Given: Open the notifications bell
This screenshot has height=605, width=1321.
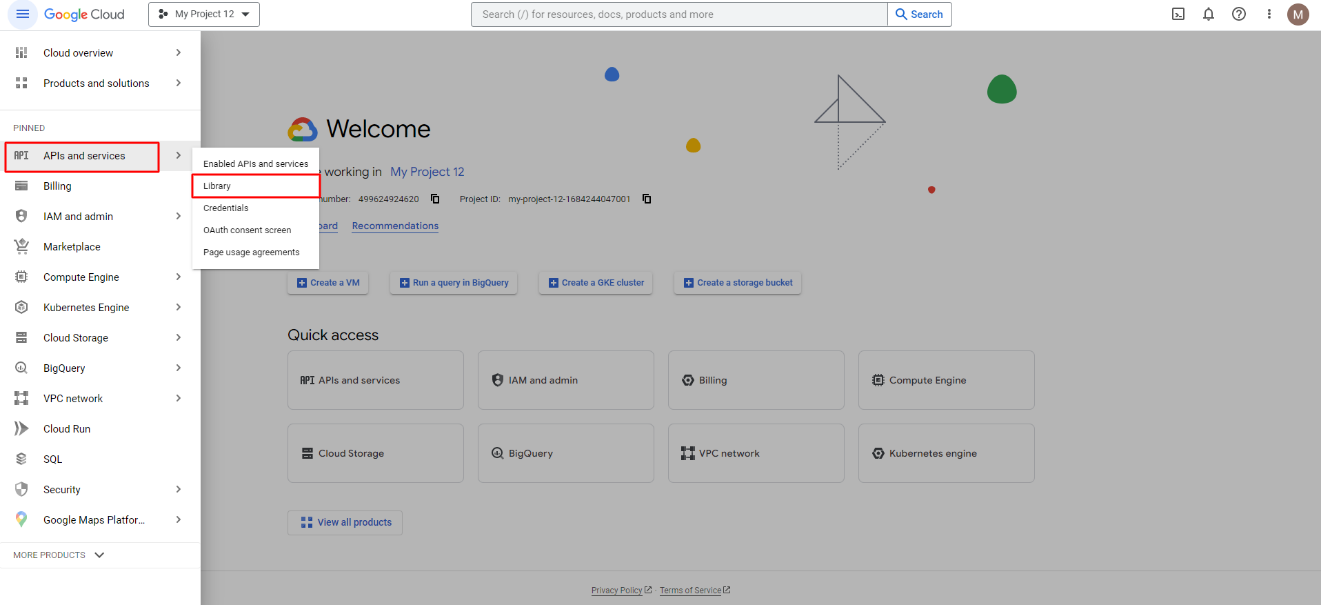Looking at the screenshot, I should (1209, 14).
